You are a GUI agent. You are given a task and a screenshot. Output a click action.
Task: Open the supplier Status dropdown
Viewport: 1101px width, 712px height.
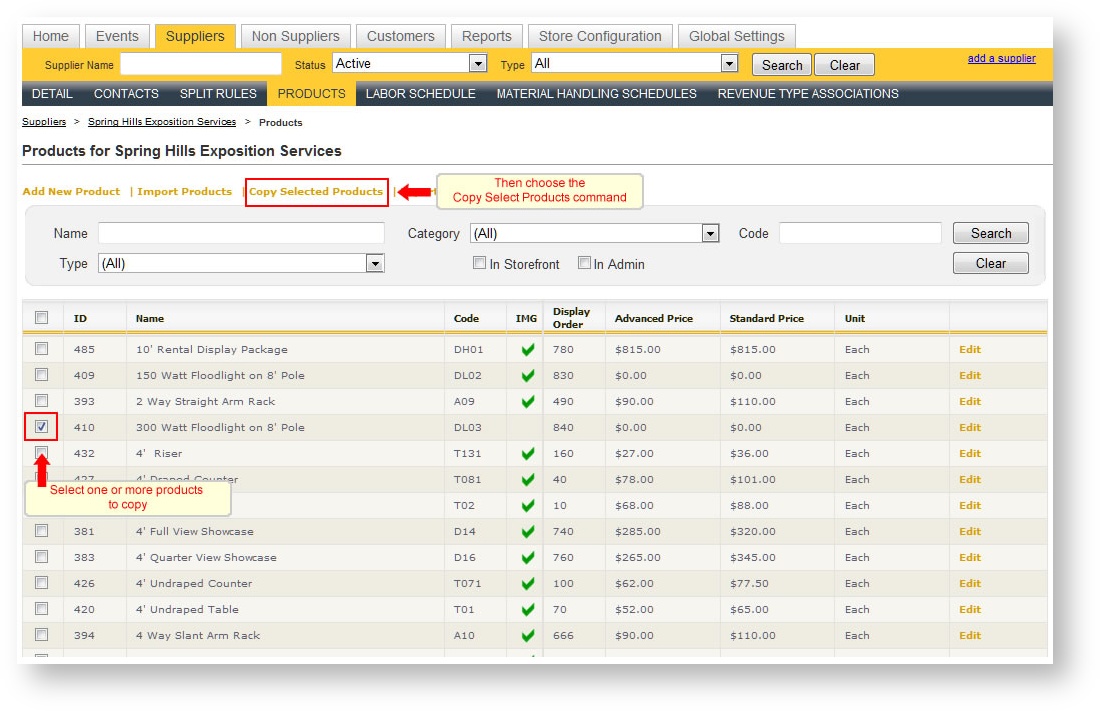tap(409, 64)
